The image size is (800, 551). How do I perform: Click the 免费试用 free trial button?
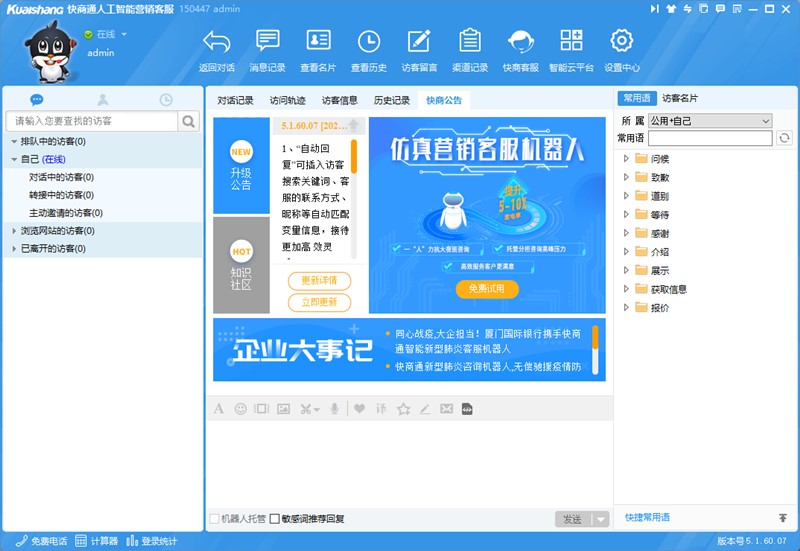[487, 289]
